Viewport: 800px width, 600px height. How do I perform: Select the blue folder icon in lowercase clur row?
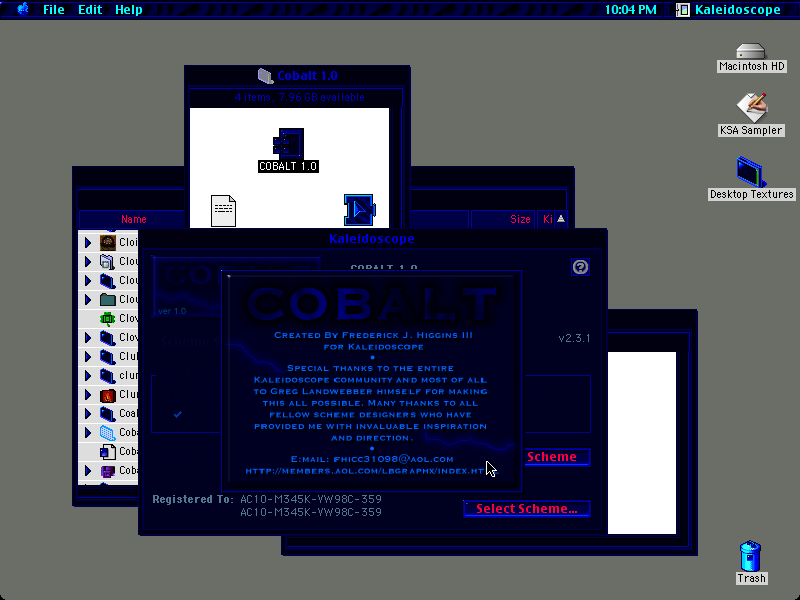point(108,376)
